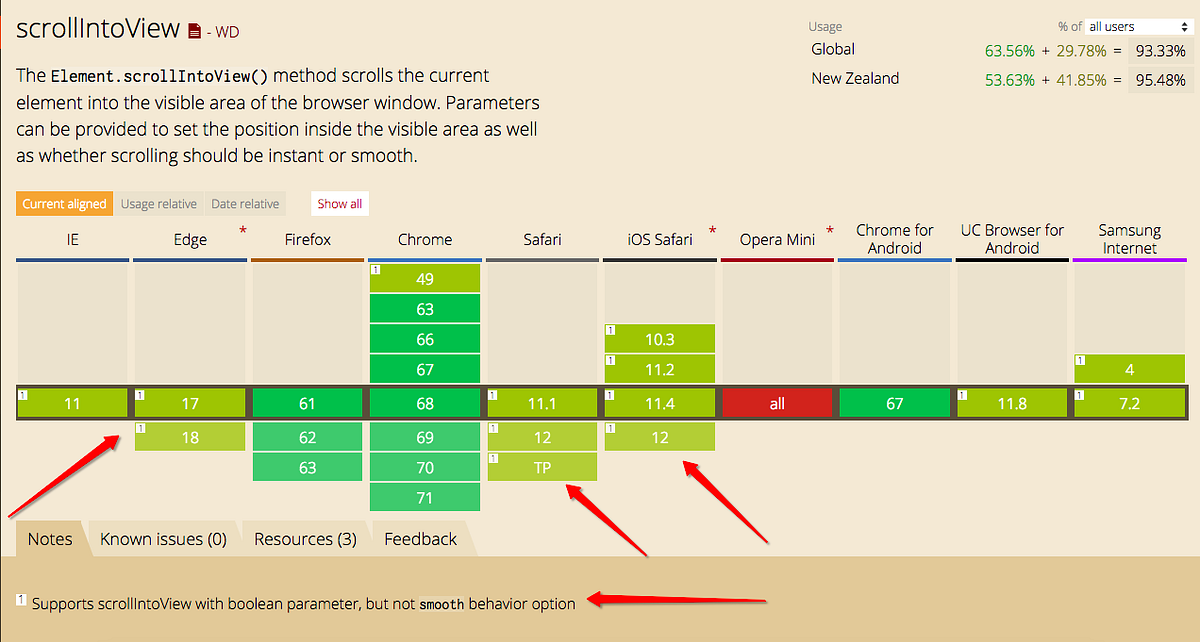The image size is (1200, 642).
Task: Switch to the Known issues tab
Action: [163, 538]
